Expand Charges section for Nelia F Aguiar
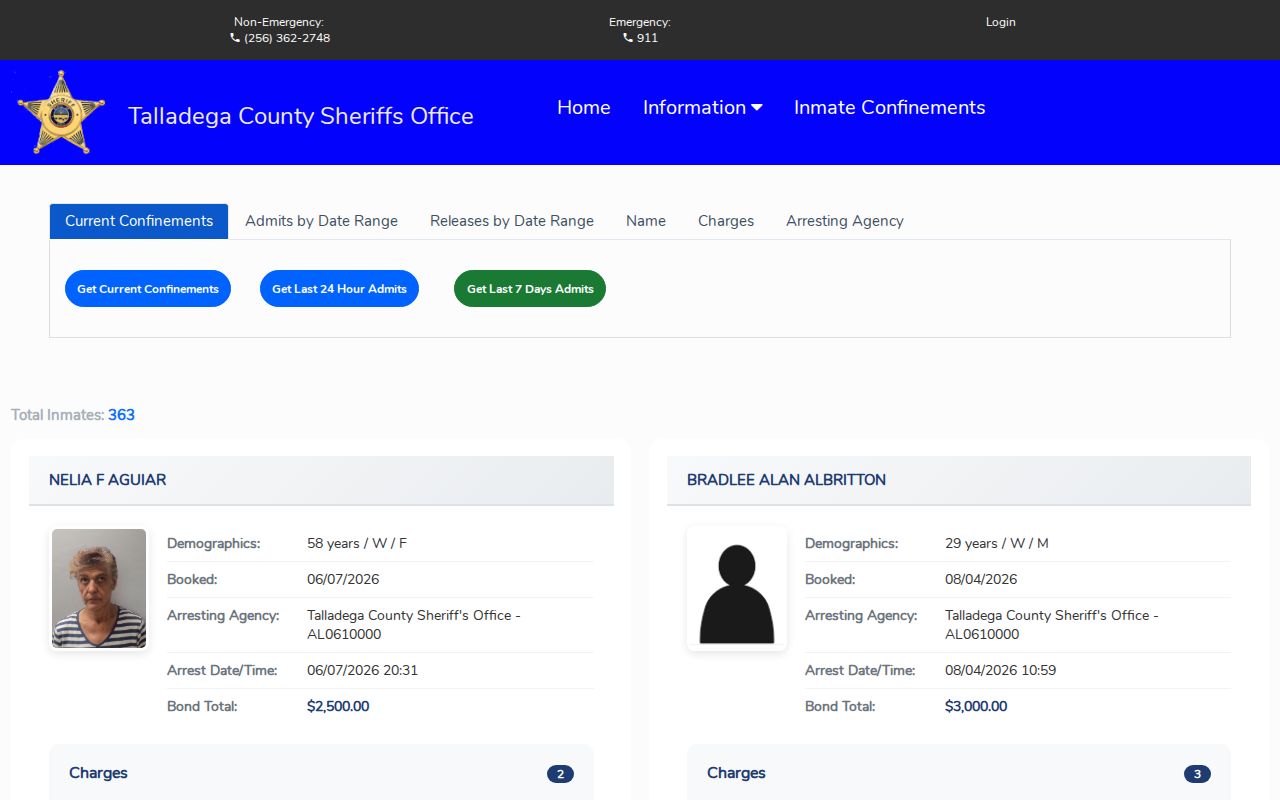 [x=322, y=773]
